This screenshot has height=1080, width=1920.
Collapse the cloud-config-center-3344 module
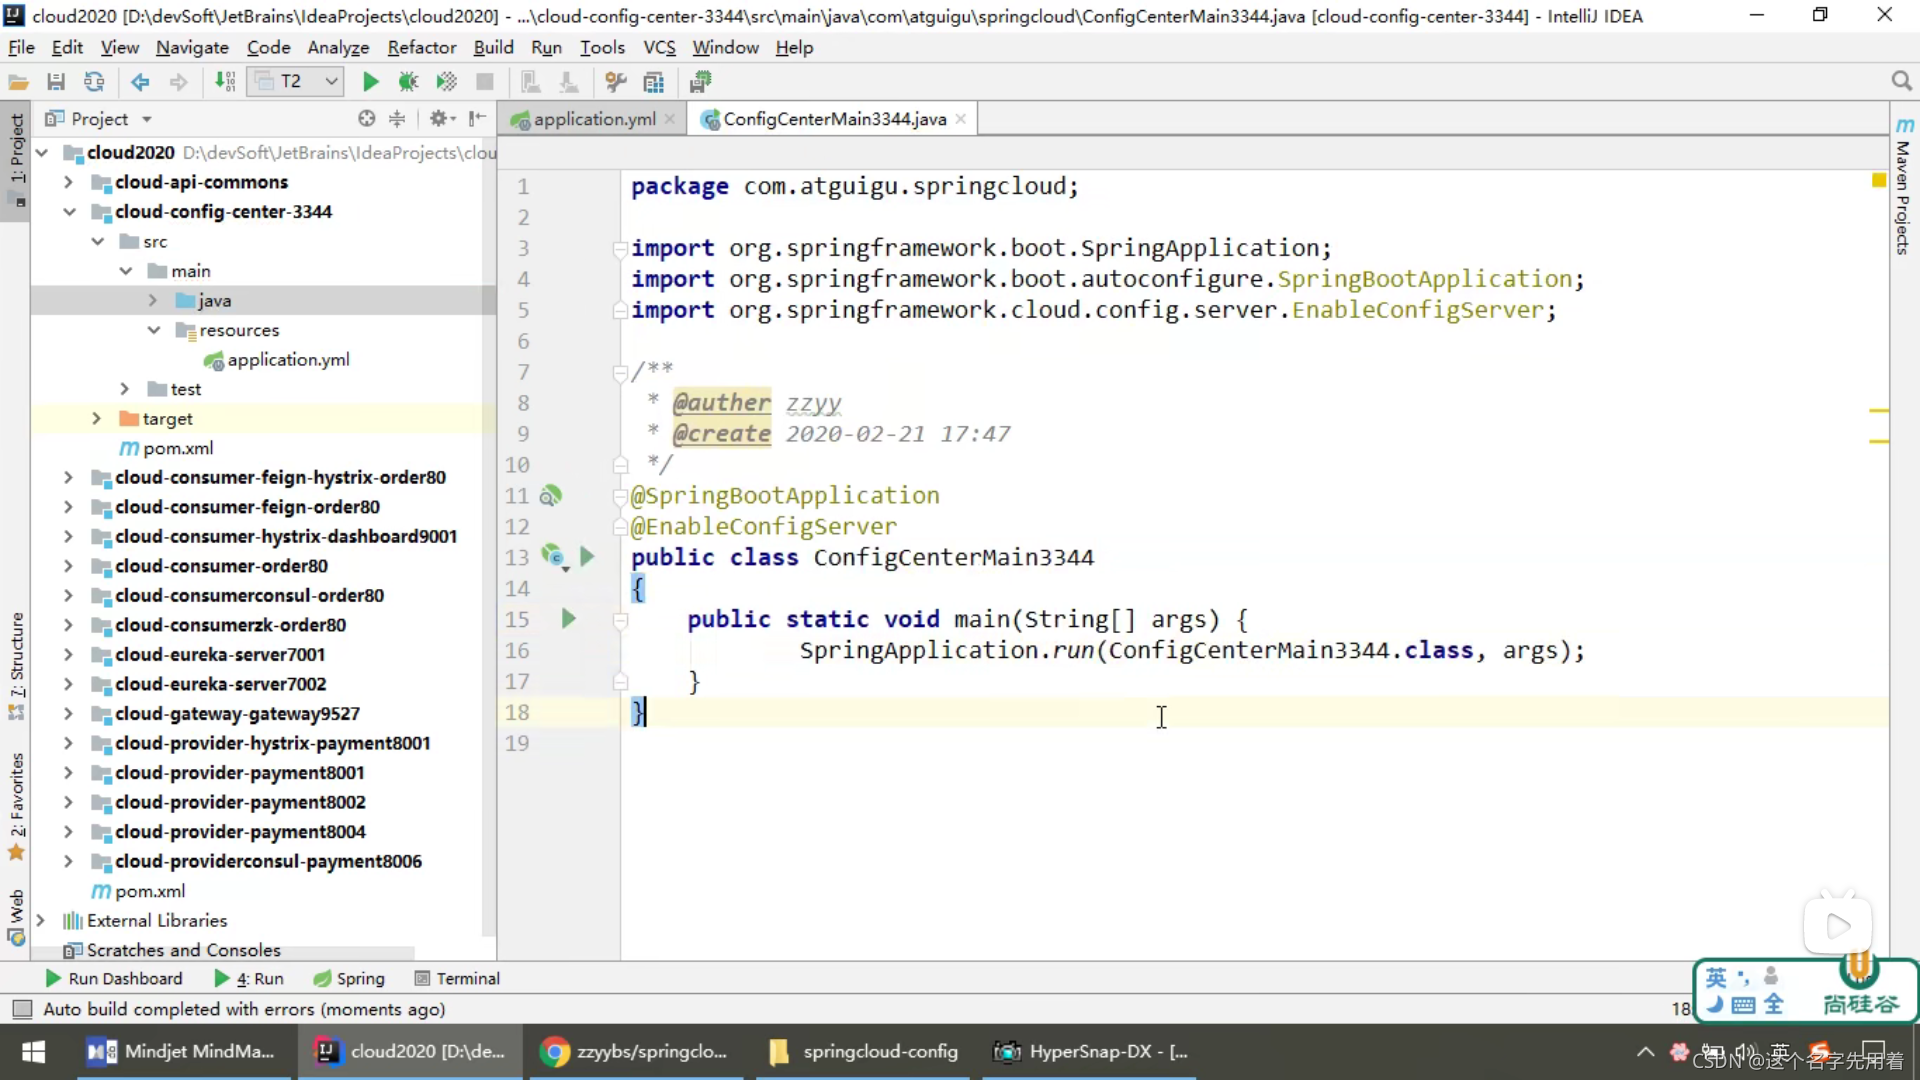coord(69,212)
